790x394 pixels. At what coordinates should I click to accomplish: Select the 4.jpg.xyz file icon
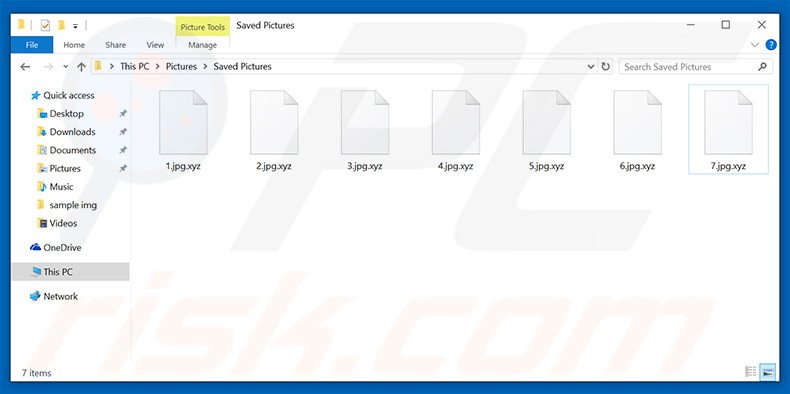pos(455,122)
